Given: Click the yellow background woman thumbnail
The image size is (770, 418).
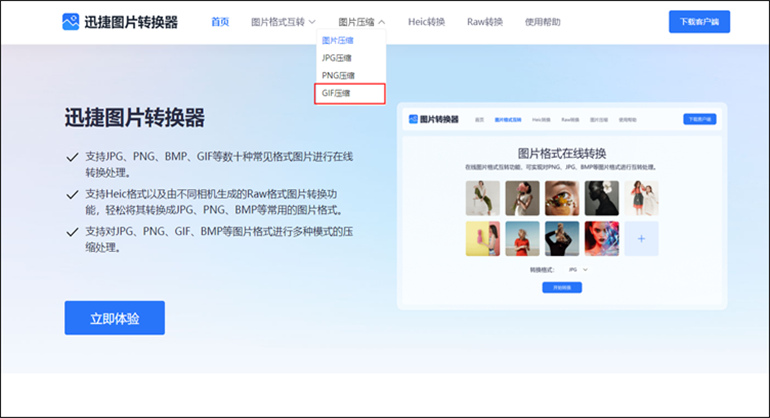Looking at the screenshot, I should pyautogui.click(x=483, y=239).
